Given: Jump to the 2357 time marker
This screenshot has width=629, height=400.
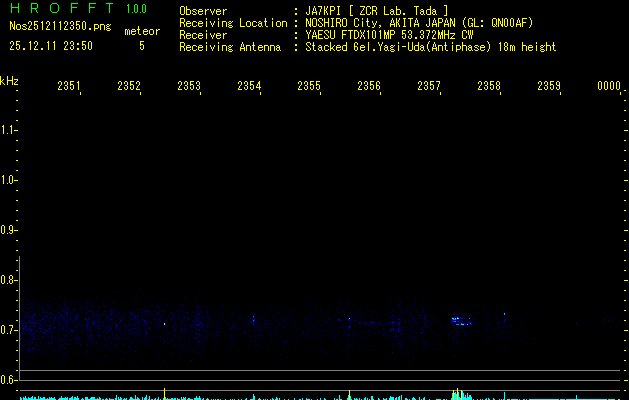Looking at the screenshot, I should click(x=429, y=87).
